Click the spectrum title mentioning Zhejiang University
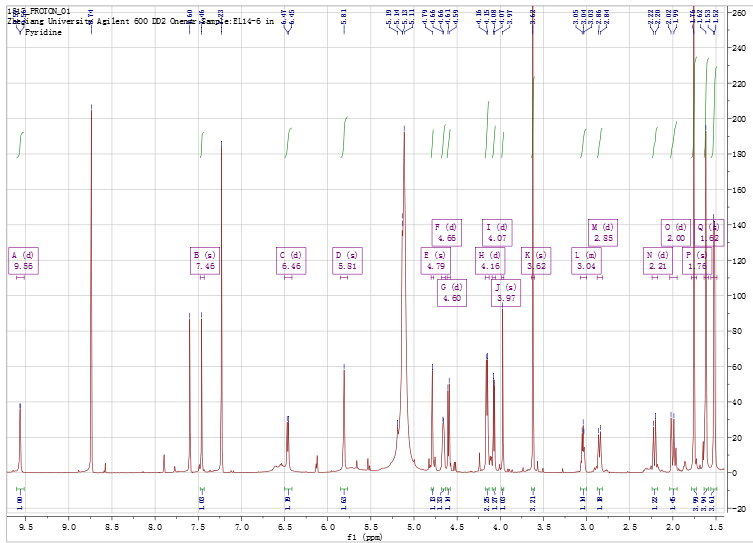Image resolution: width=753 pixels, height=543 pixels. click(140, 21)
